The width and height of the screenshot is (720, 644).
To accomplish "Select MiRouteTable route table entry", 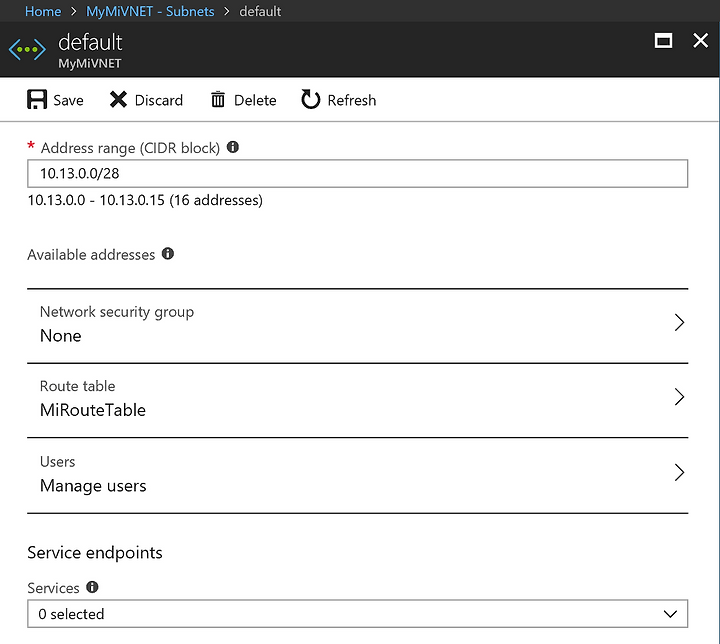I will [x=93, y=410].
